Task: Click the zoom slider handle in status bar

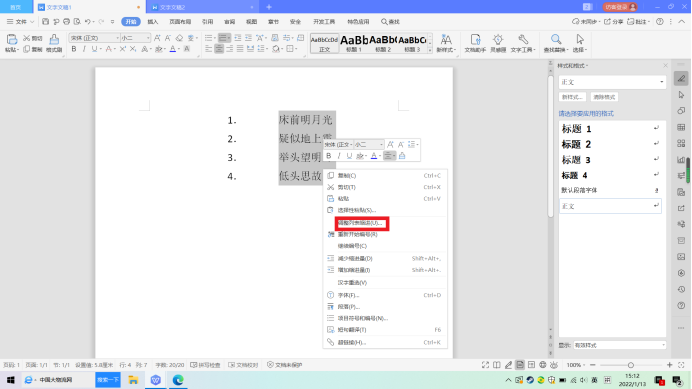Action: click(x=631, y=365)
